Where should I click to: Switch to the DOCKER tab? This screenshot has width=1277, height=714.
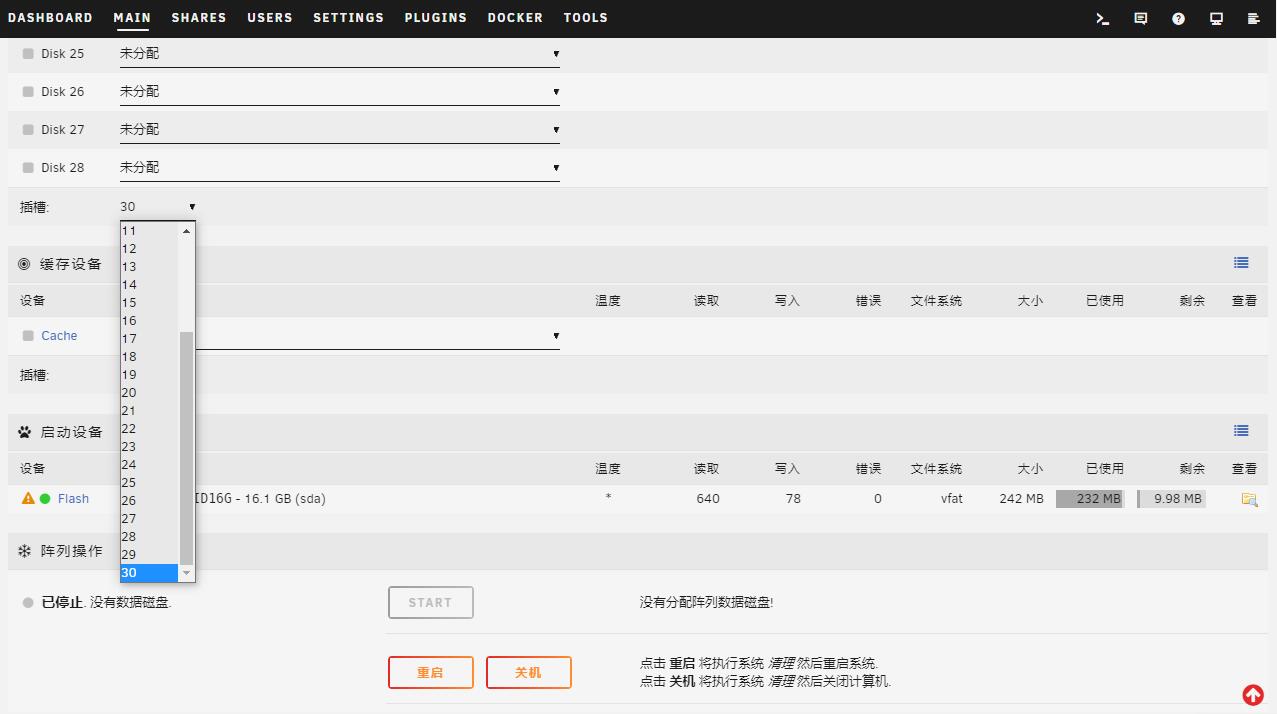(515, 18)
